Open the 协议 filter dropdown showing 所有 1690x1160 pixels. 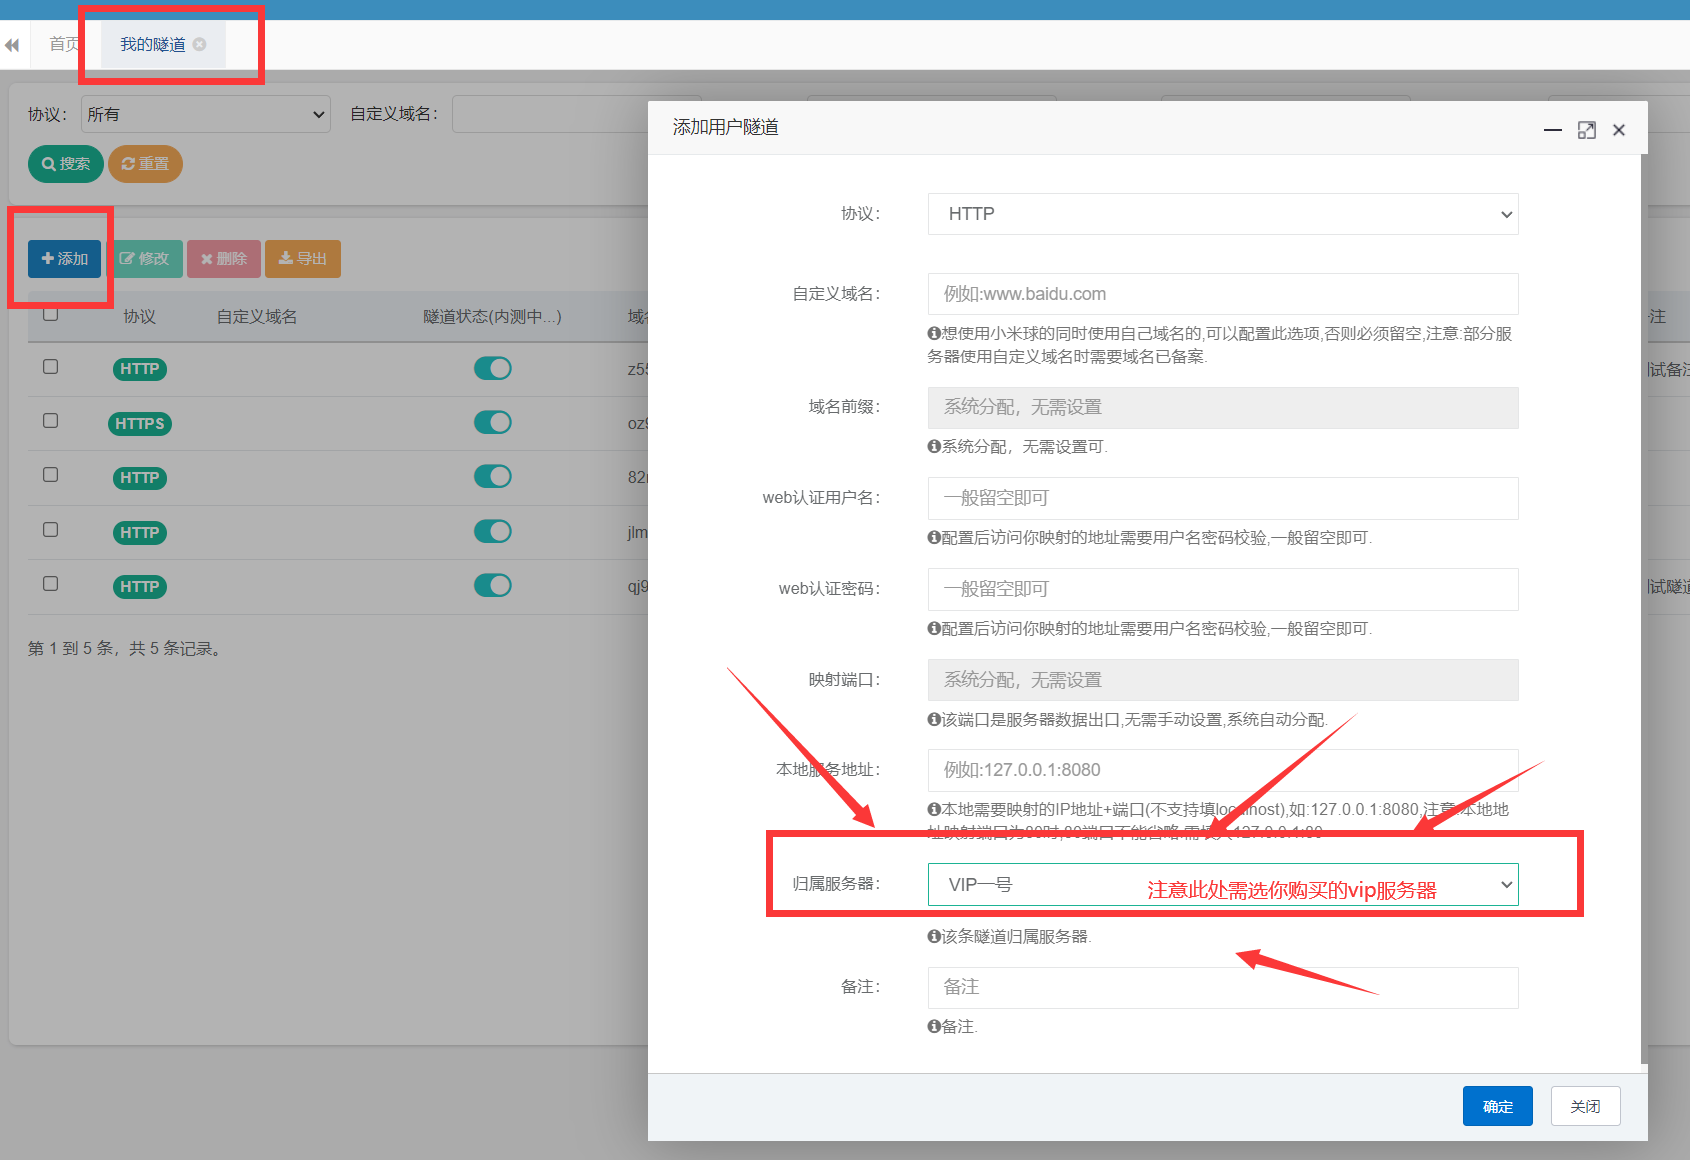(x=206, y=114)
